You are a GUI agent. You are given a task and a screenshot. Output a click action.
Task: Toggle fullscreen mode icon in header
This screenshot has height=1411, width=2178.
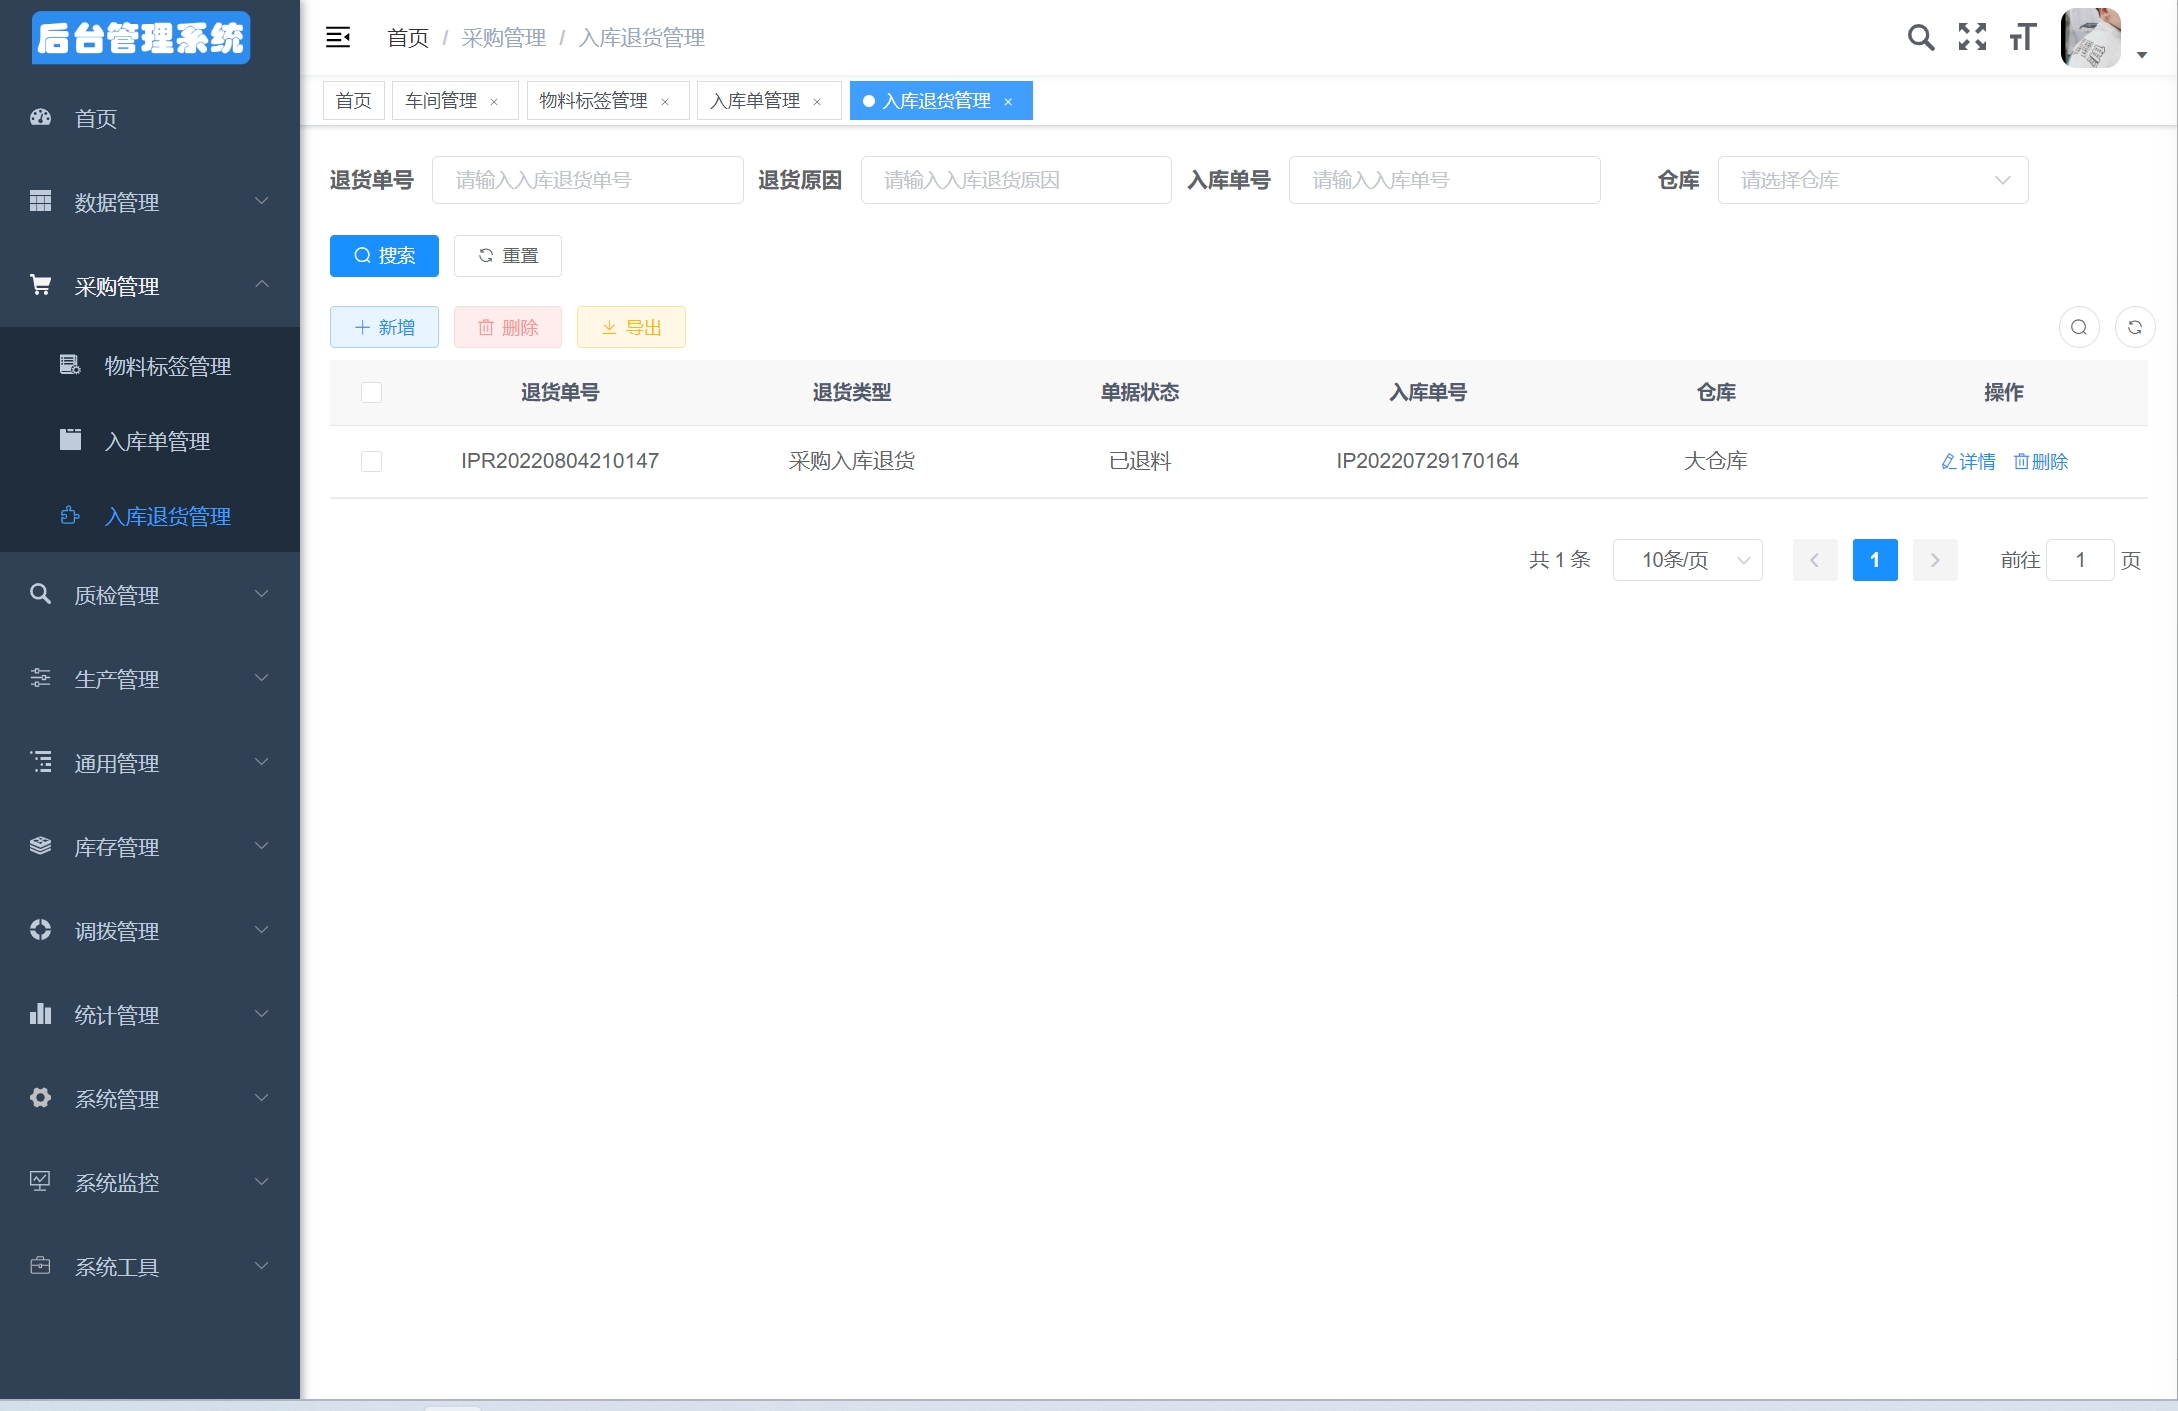point(1972,38)
